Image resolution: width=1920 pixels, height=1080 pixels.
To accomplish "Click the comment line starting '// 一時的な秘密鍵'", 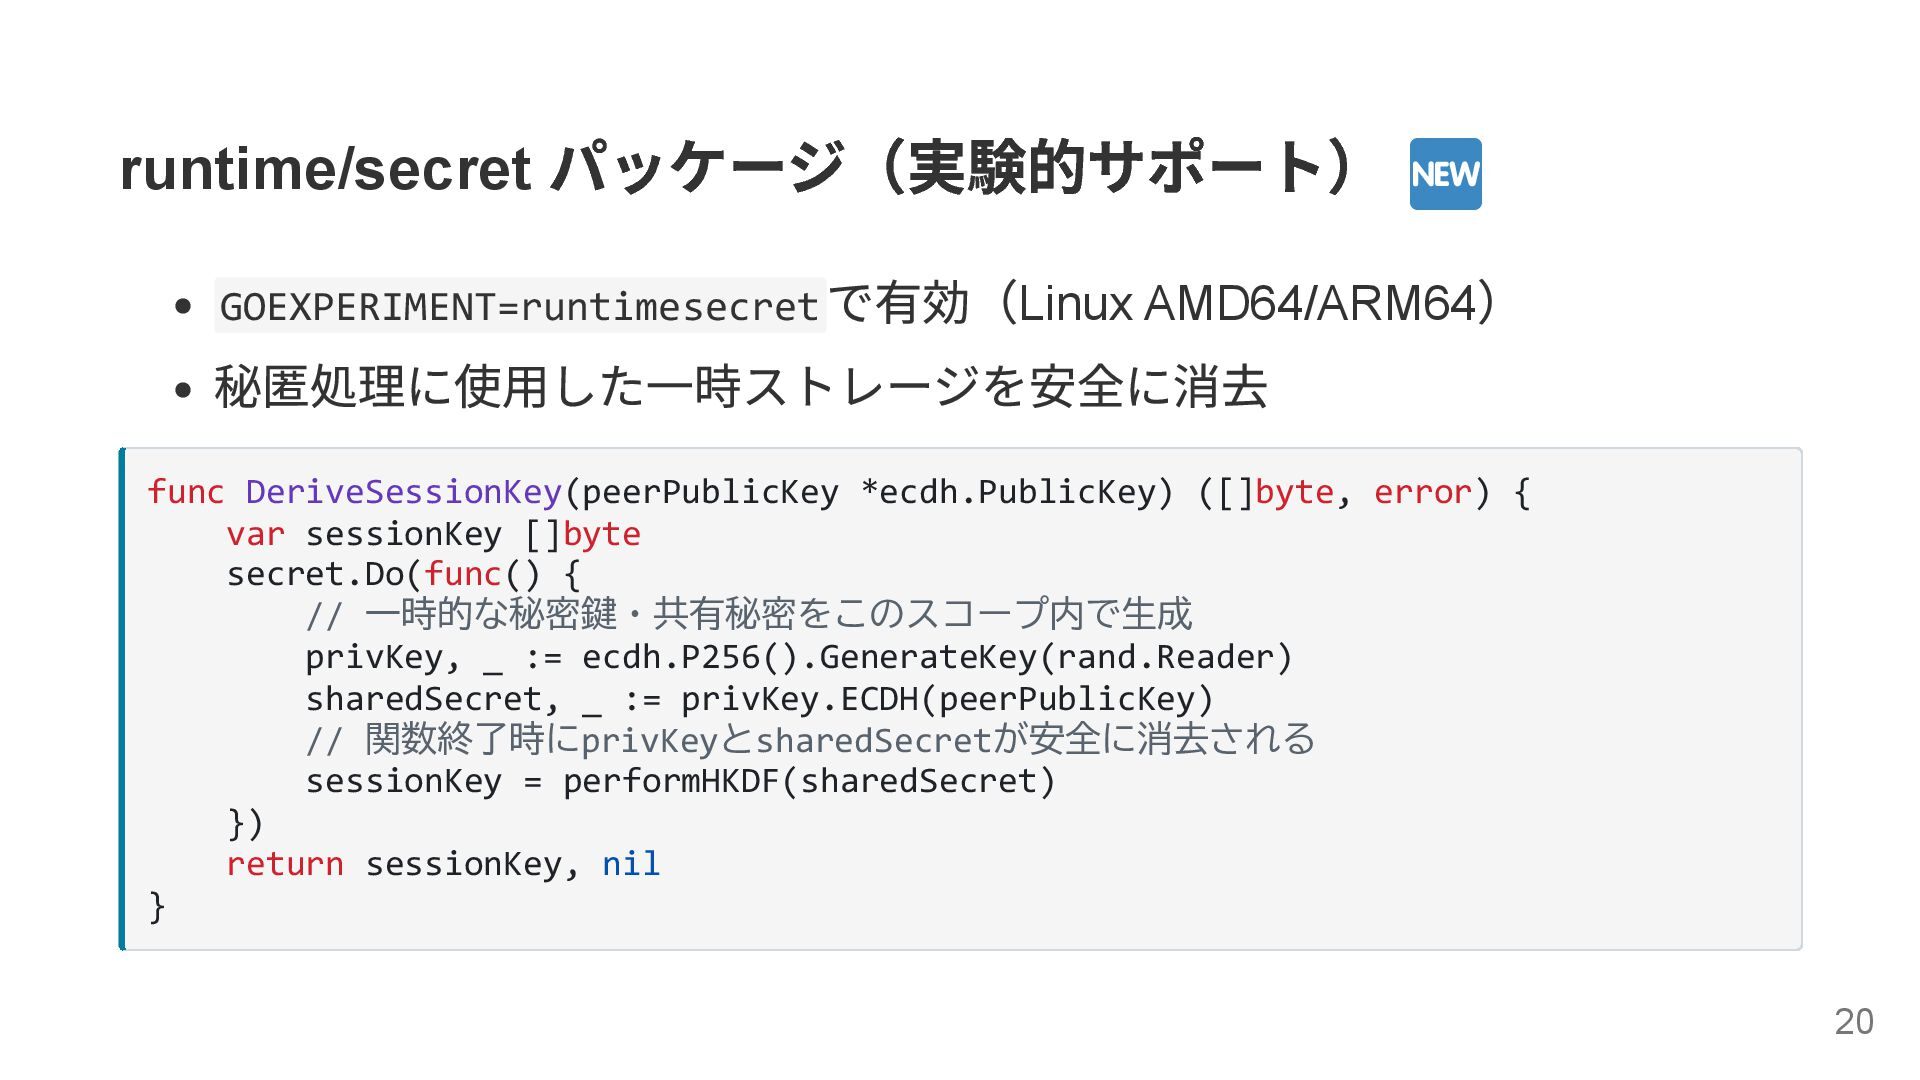I will point(748,615).
